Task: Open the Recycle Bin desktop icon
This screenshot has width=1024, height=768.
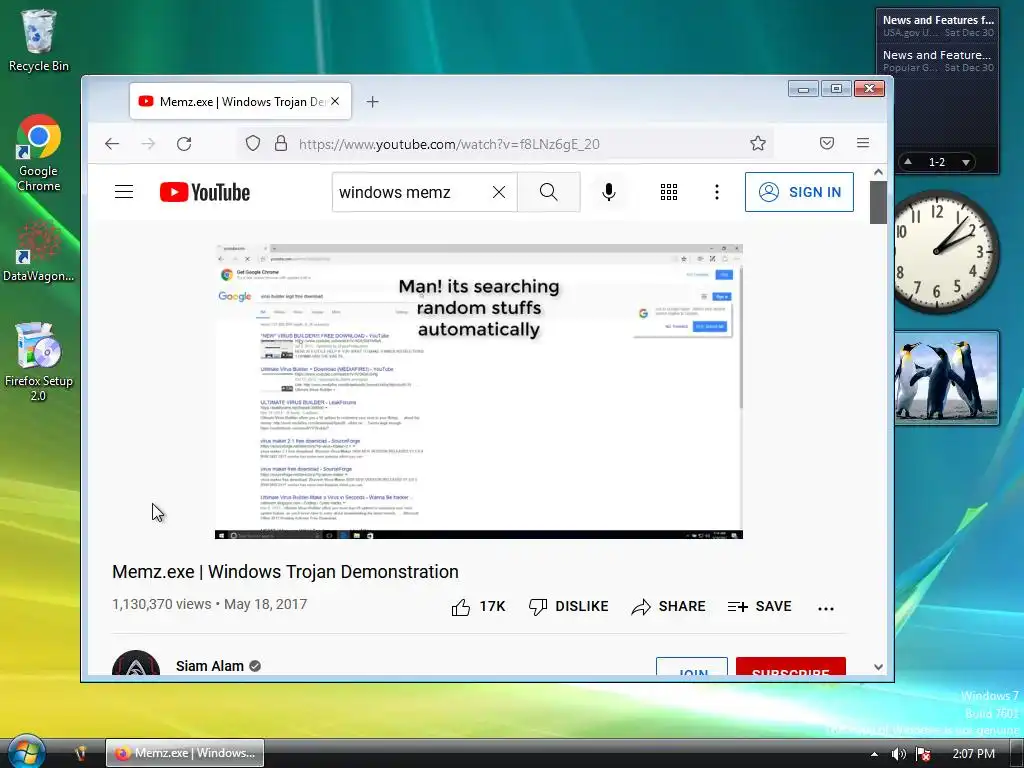Action: tap(39, 40)
